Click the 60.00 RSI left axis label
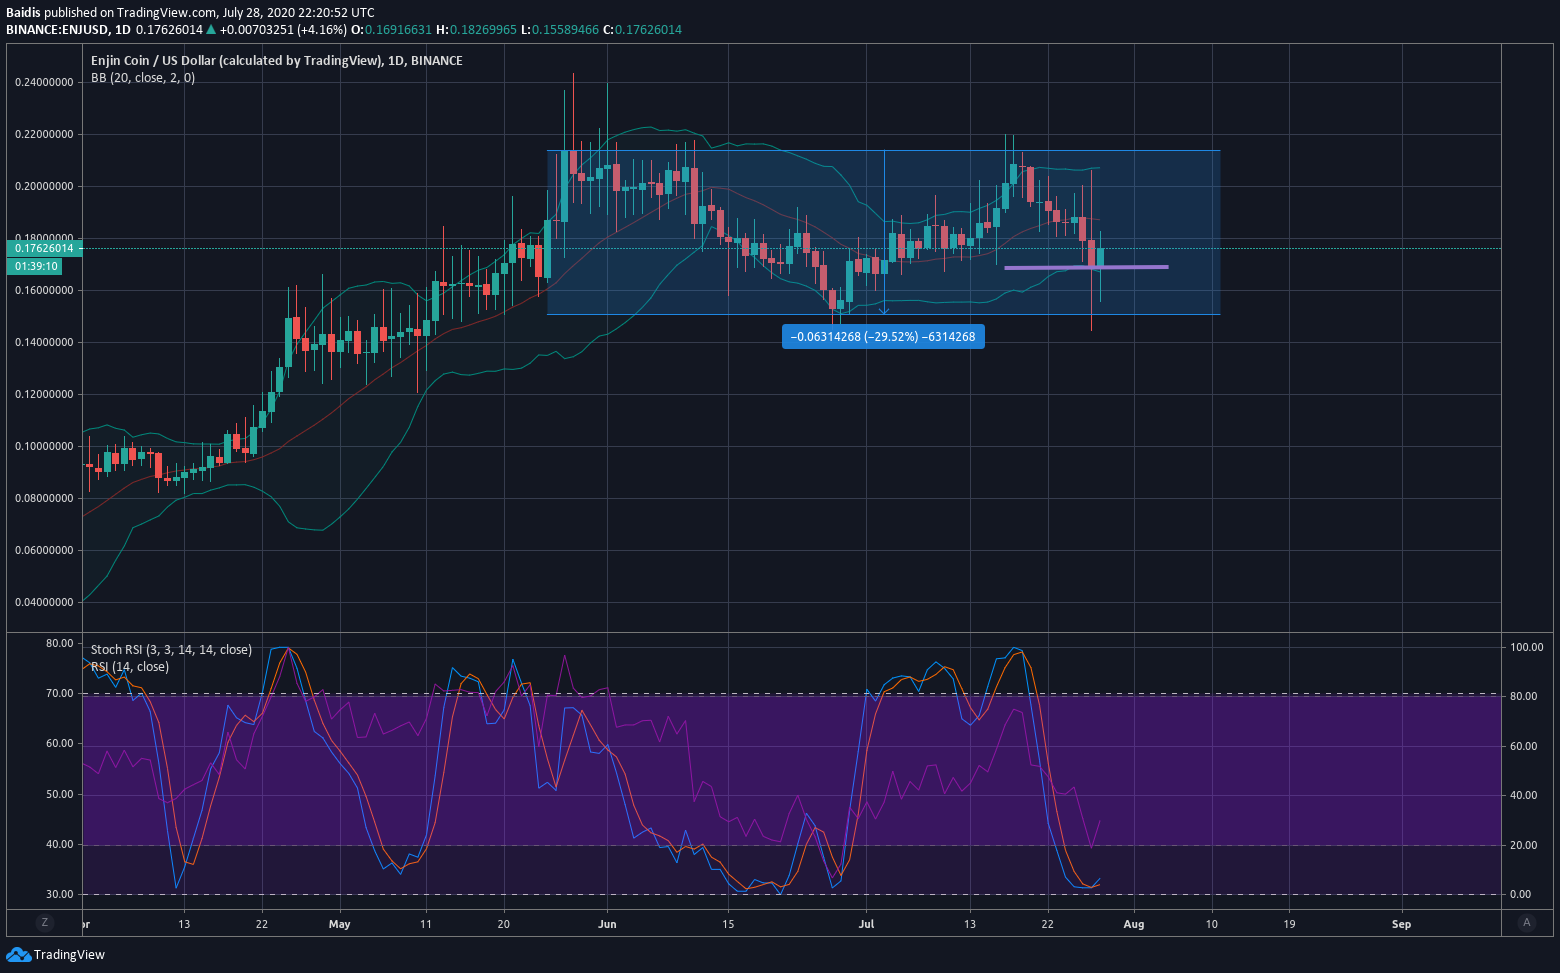1560x973 pixels. (x=60, y=743)
